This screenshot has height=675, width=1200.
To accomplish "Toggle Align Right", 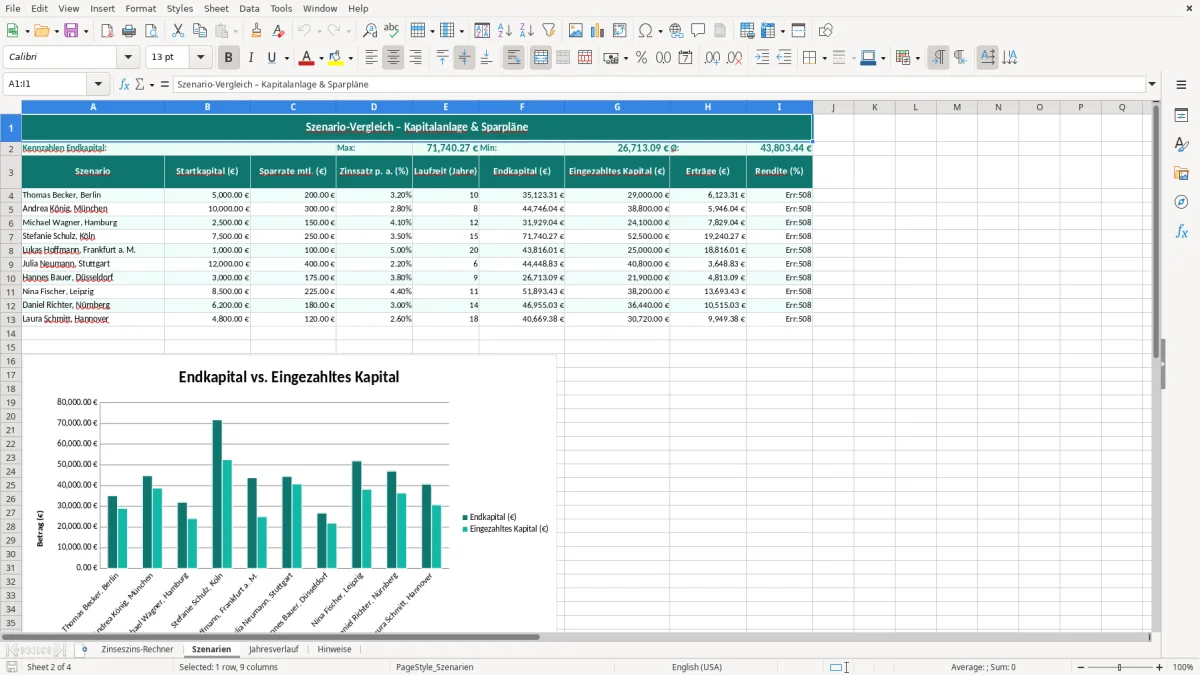I will [x=415, y=58].
